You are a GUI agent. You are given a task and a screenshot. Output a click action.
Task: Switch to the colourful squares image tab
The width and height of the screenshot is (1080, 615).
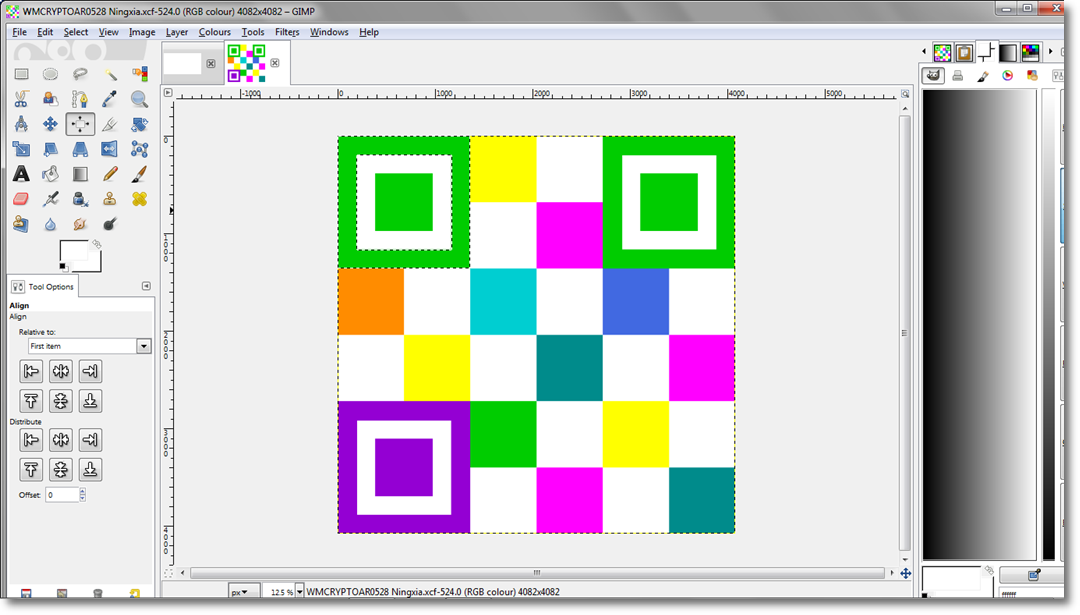247,63
